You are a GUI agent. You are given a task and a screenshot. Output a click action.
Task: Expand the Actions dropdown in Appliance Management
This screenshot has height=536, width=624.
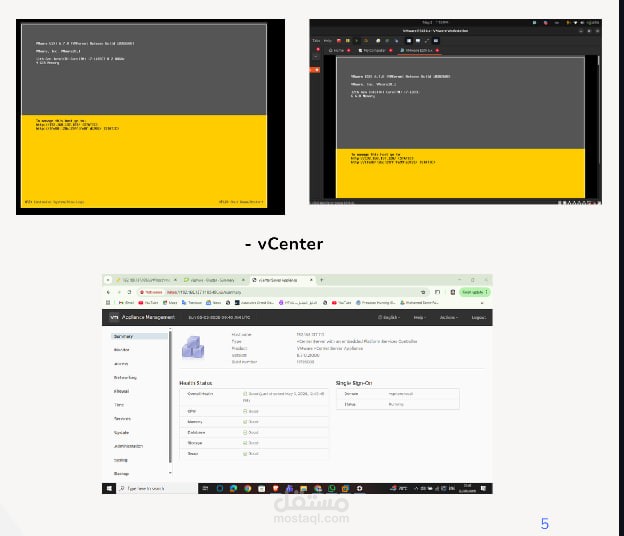point(448,318)
